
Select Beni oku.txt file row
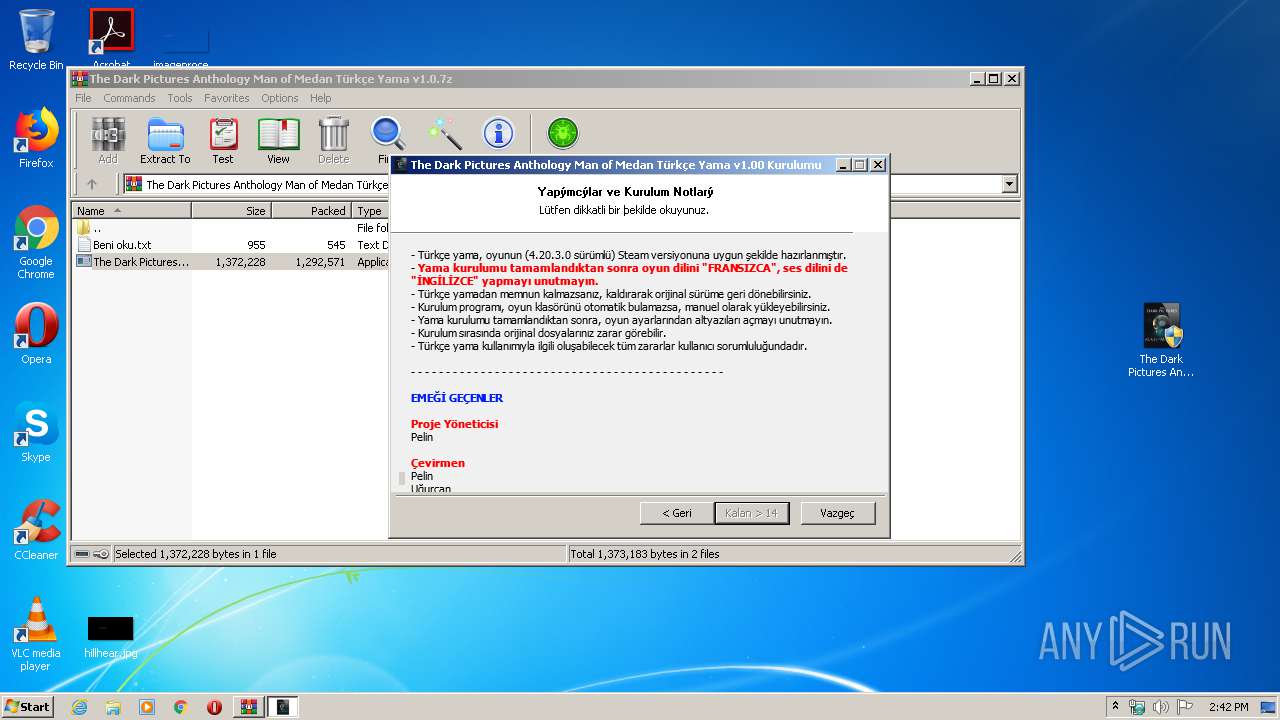pos(232,244)
